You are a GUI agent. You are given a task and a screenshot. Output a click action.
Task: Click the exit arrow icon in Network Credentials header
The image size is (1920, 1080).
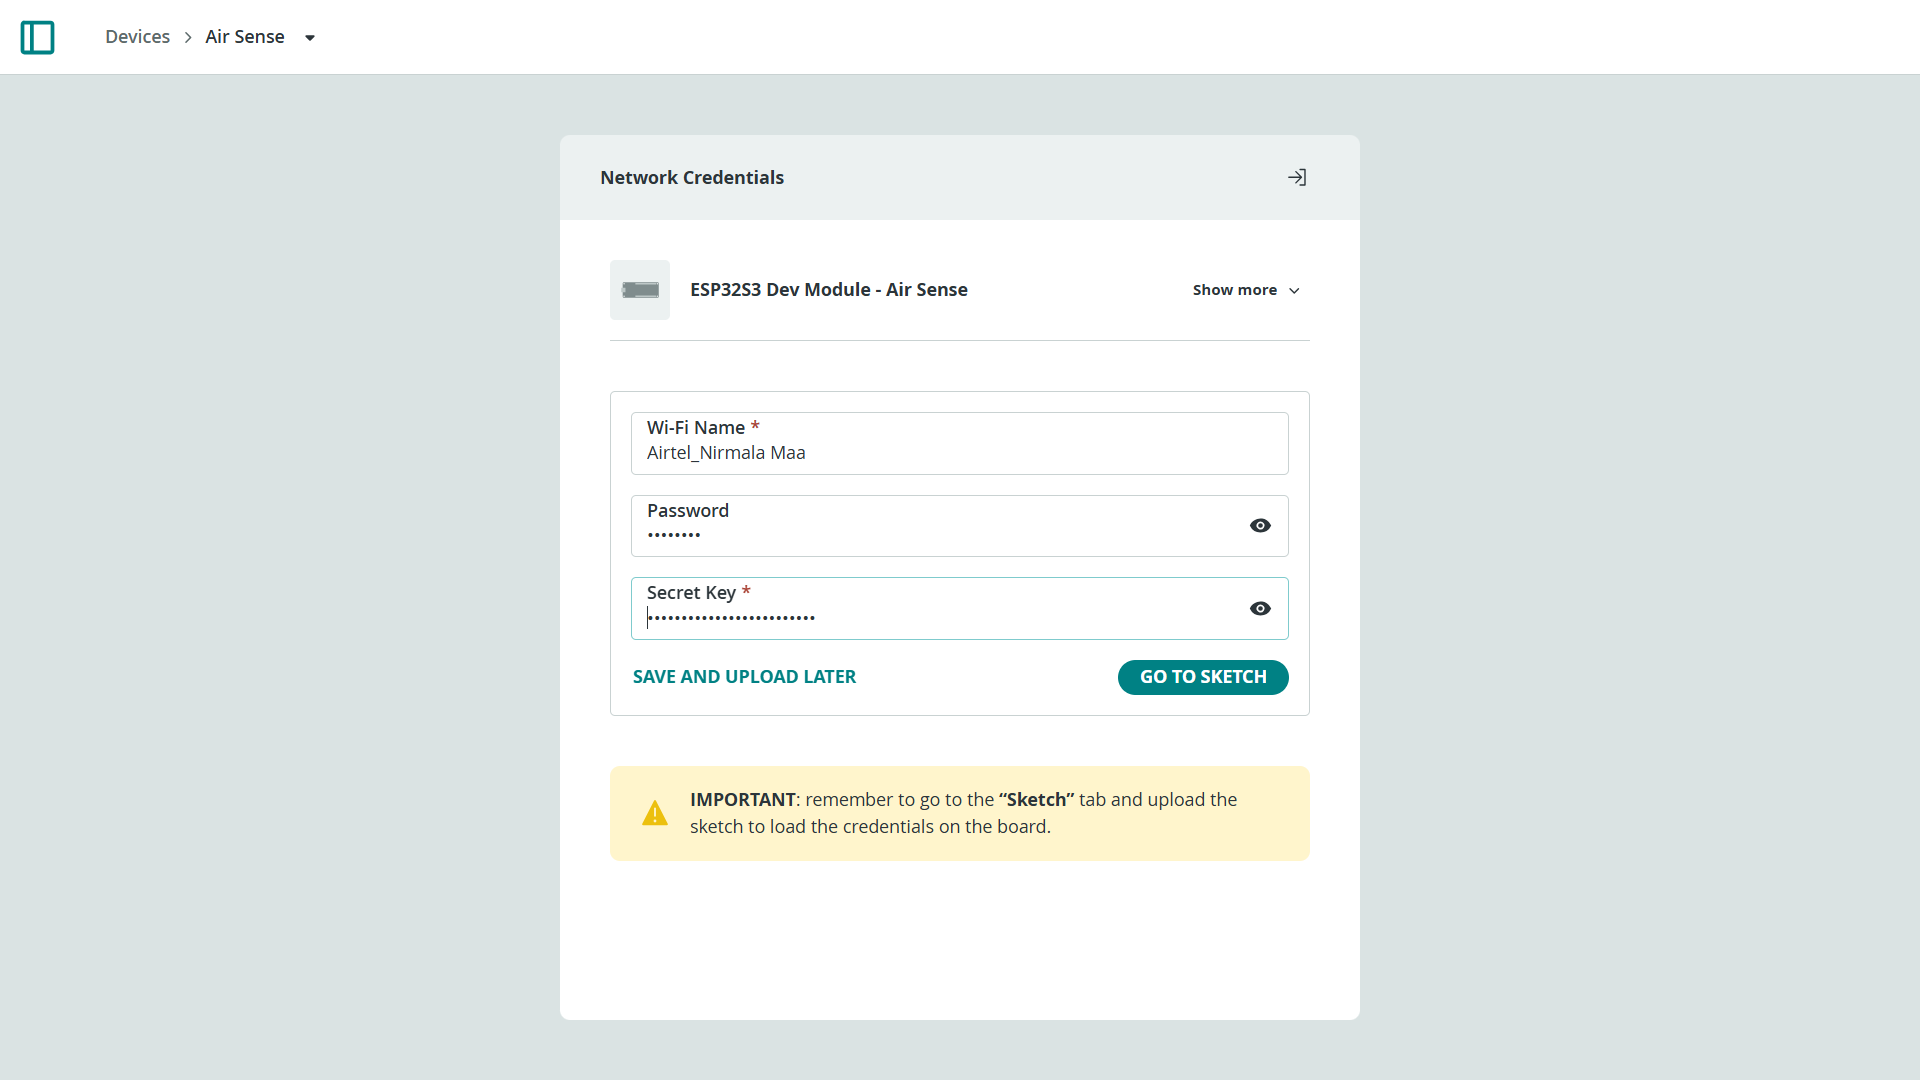(x=1297, y=177)
